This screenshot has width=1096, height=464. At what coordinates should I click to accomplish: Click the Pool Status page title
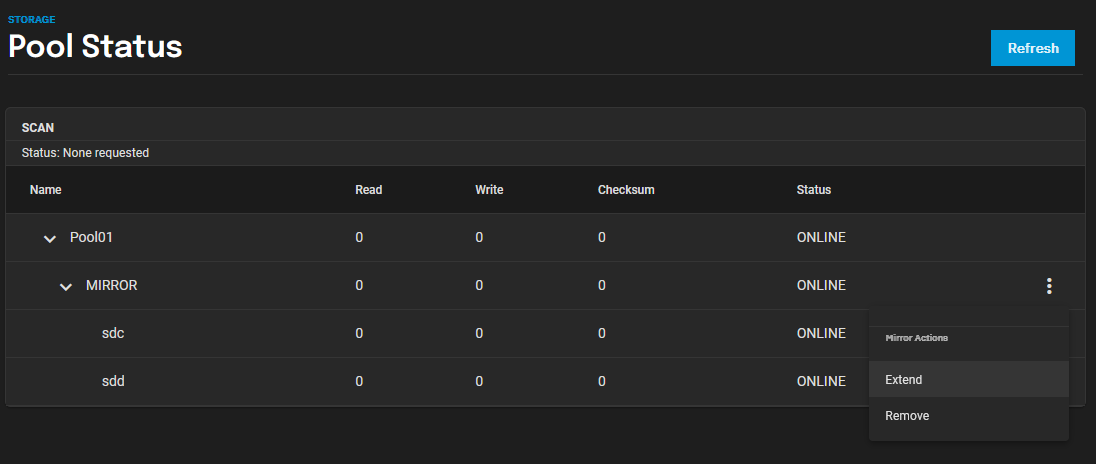[95, 46]
